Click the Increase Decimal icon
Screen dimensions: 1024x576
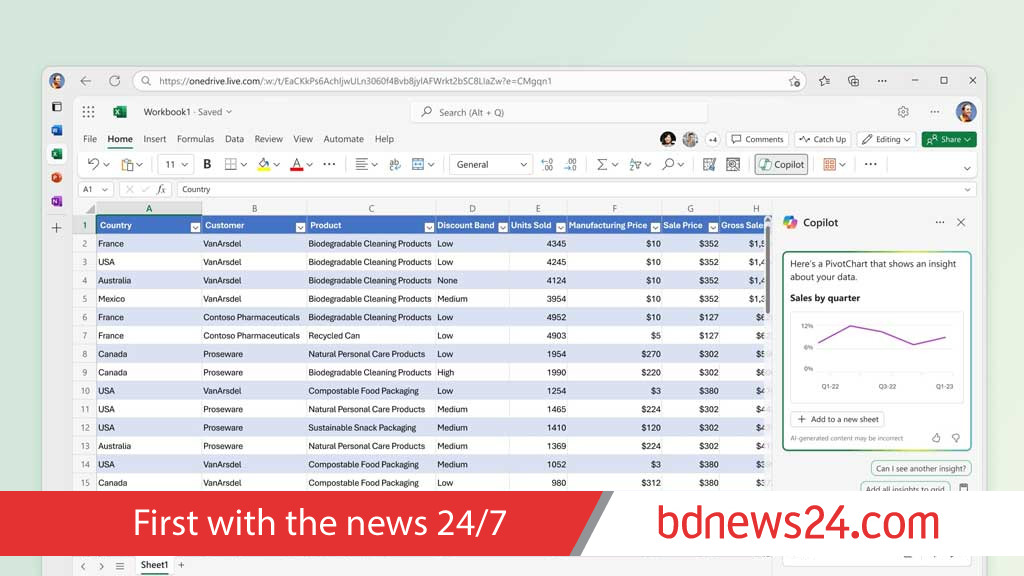(x=571, y=165)
